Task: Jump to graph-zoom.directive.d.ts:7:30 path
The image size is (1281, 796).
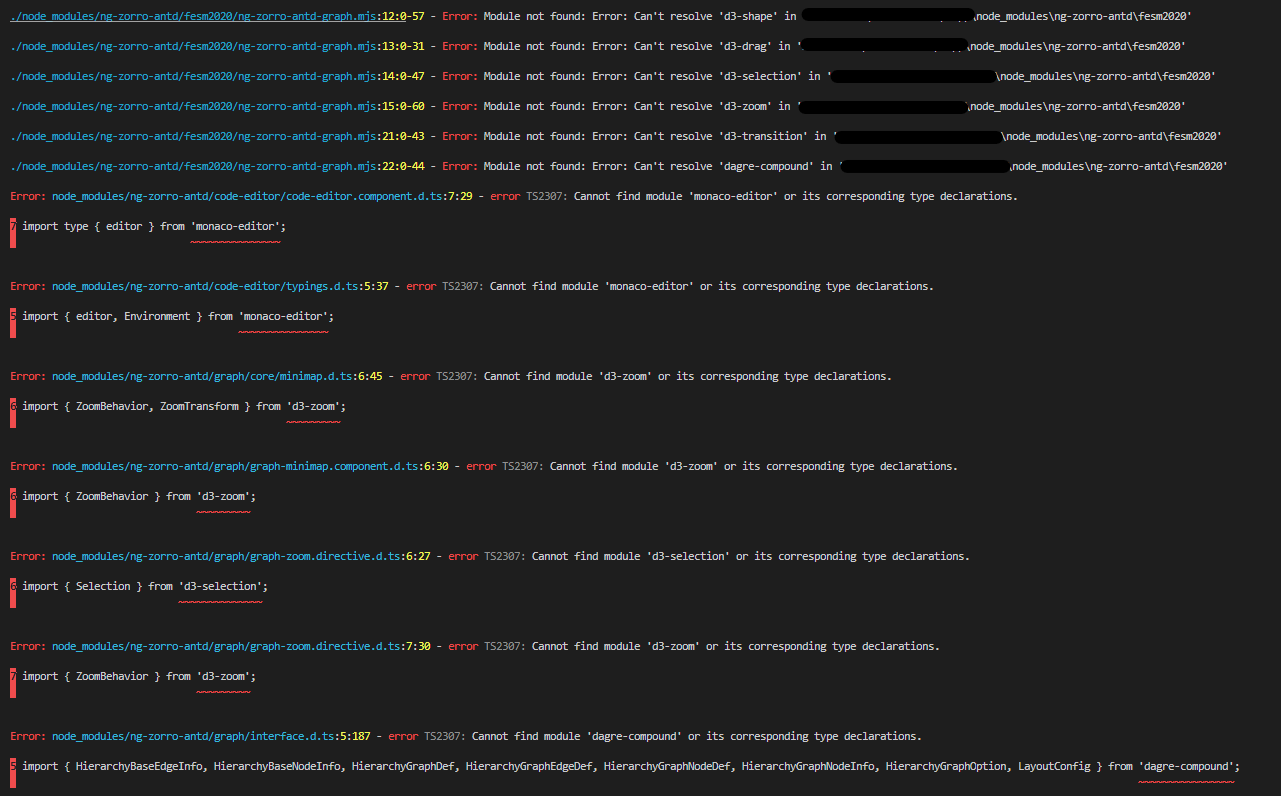Action: point(241,646)
